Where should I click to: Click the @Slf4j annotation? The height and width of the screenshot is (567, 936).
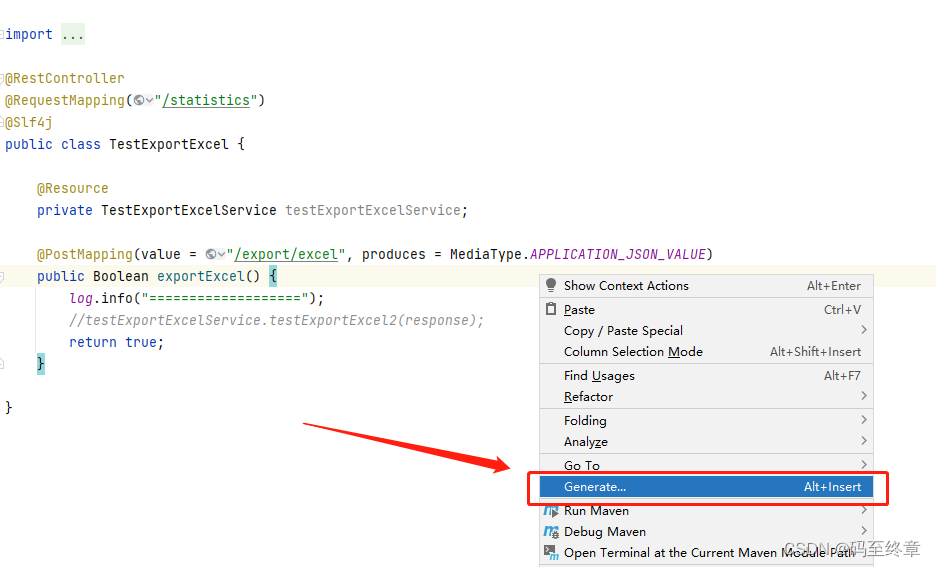coord(29,122)
